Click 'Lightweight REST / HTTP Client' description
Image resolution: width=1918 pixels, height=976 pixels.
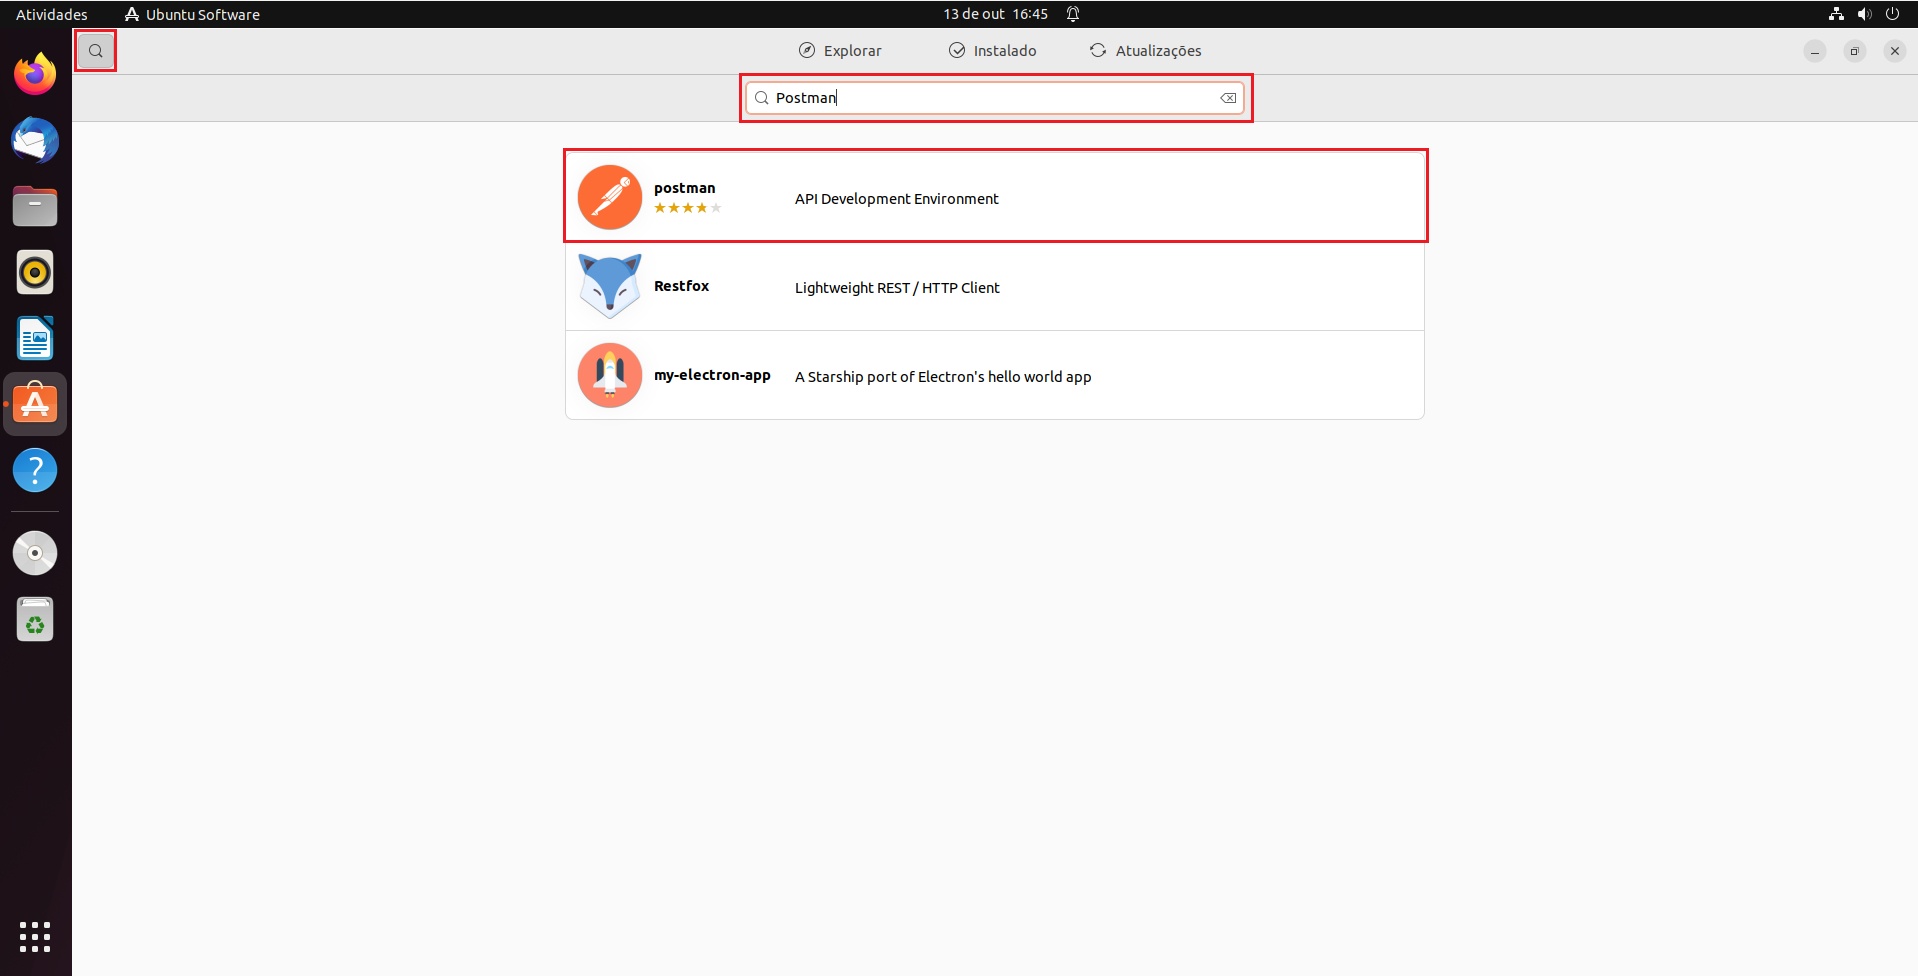point(897,288)
